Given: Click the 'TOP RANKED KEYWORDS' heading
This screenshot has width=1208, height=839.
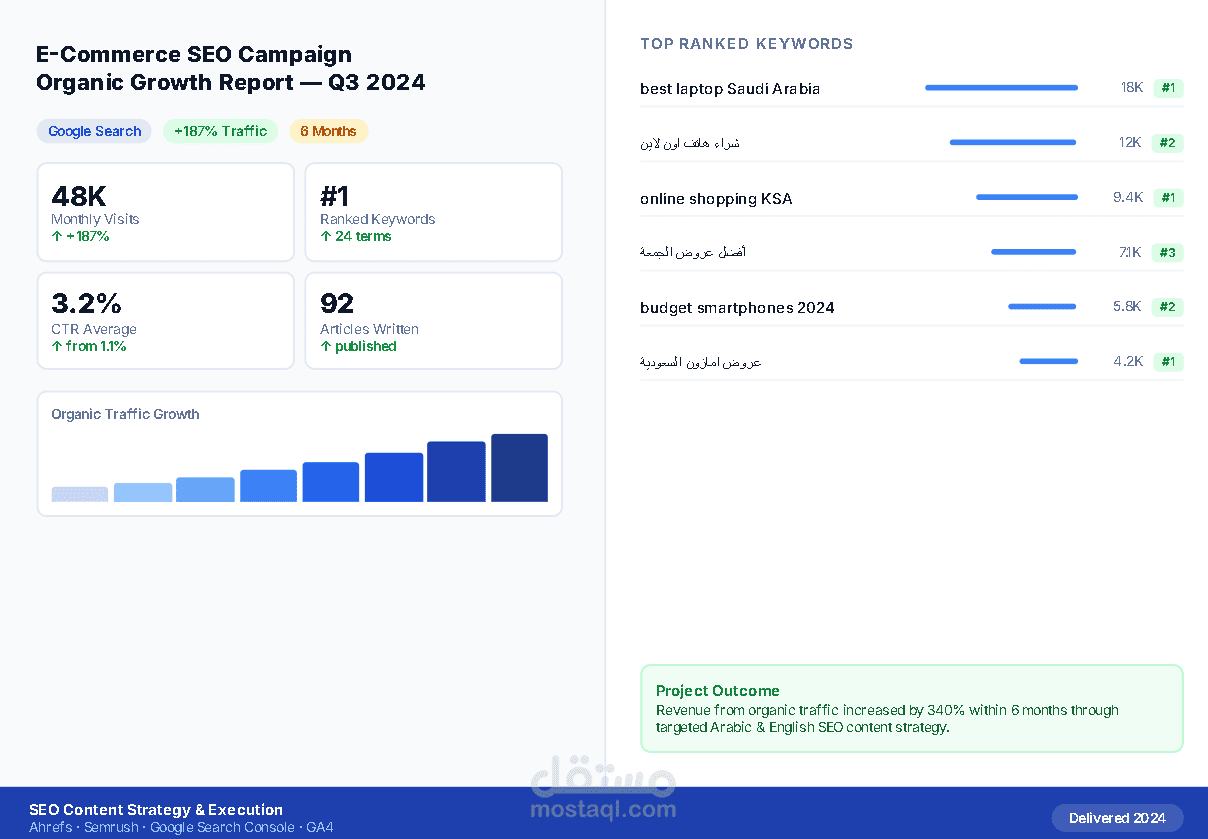Looking at the screenshot, I should (747, 44).
